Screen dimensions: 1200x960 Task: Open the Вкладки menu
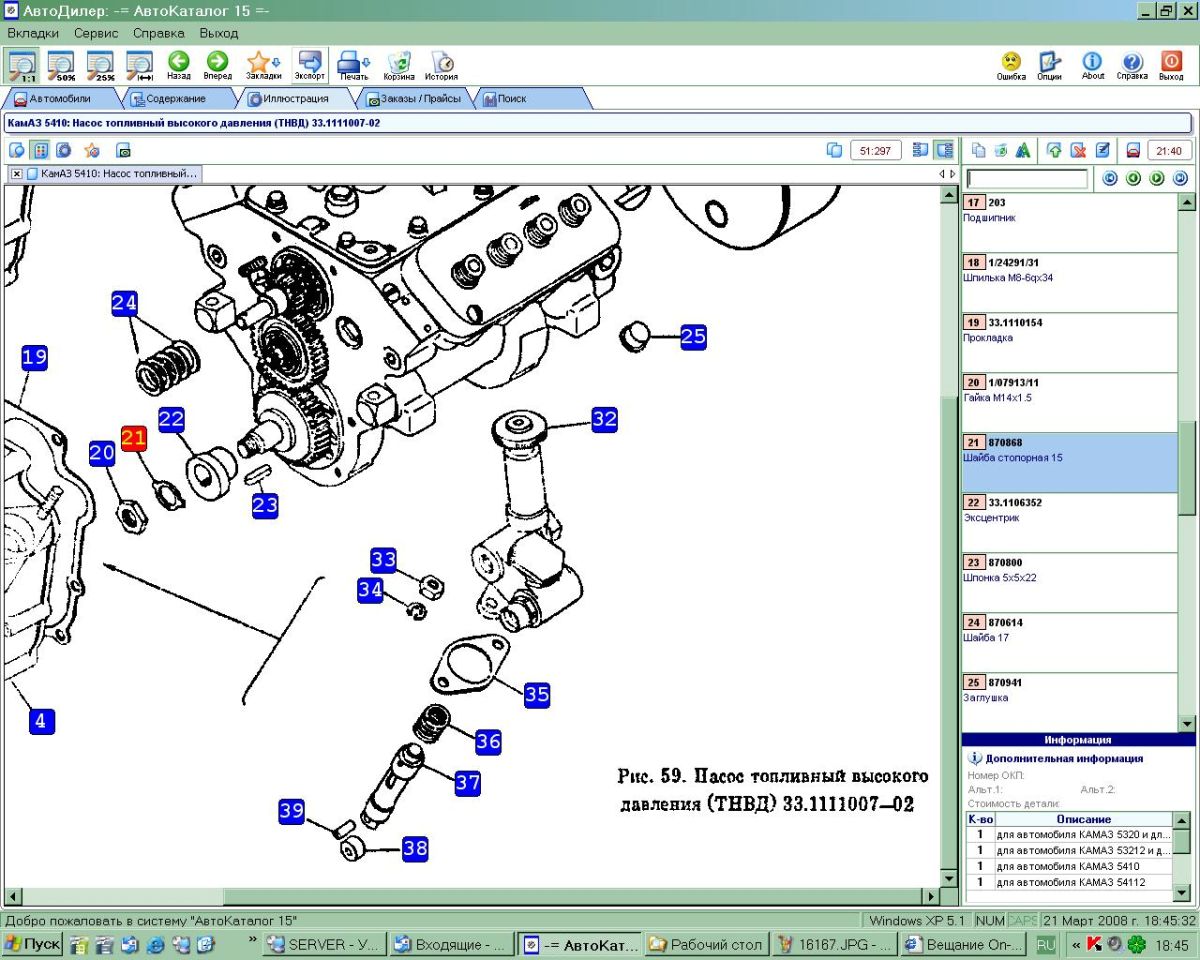pyautogui.click(x=34, y=33)
